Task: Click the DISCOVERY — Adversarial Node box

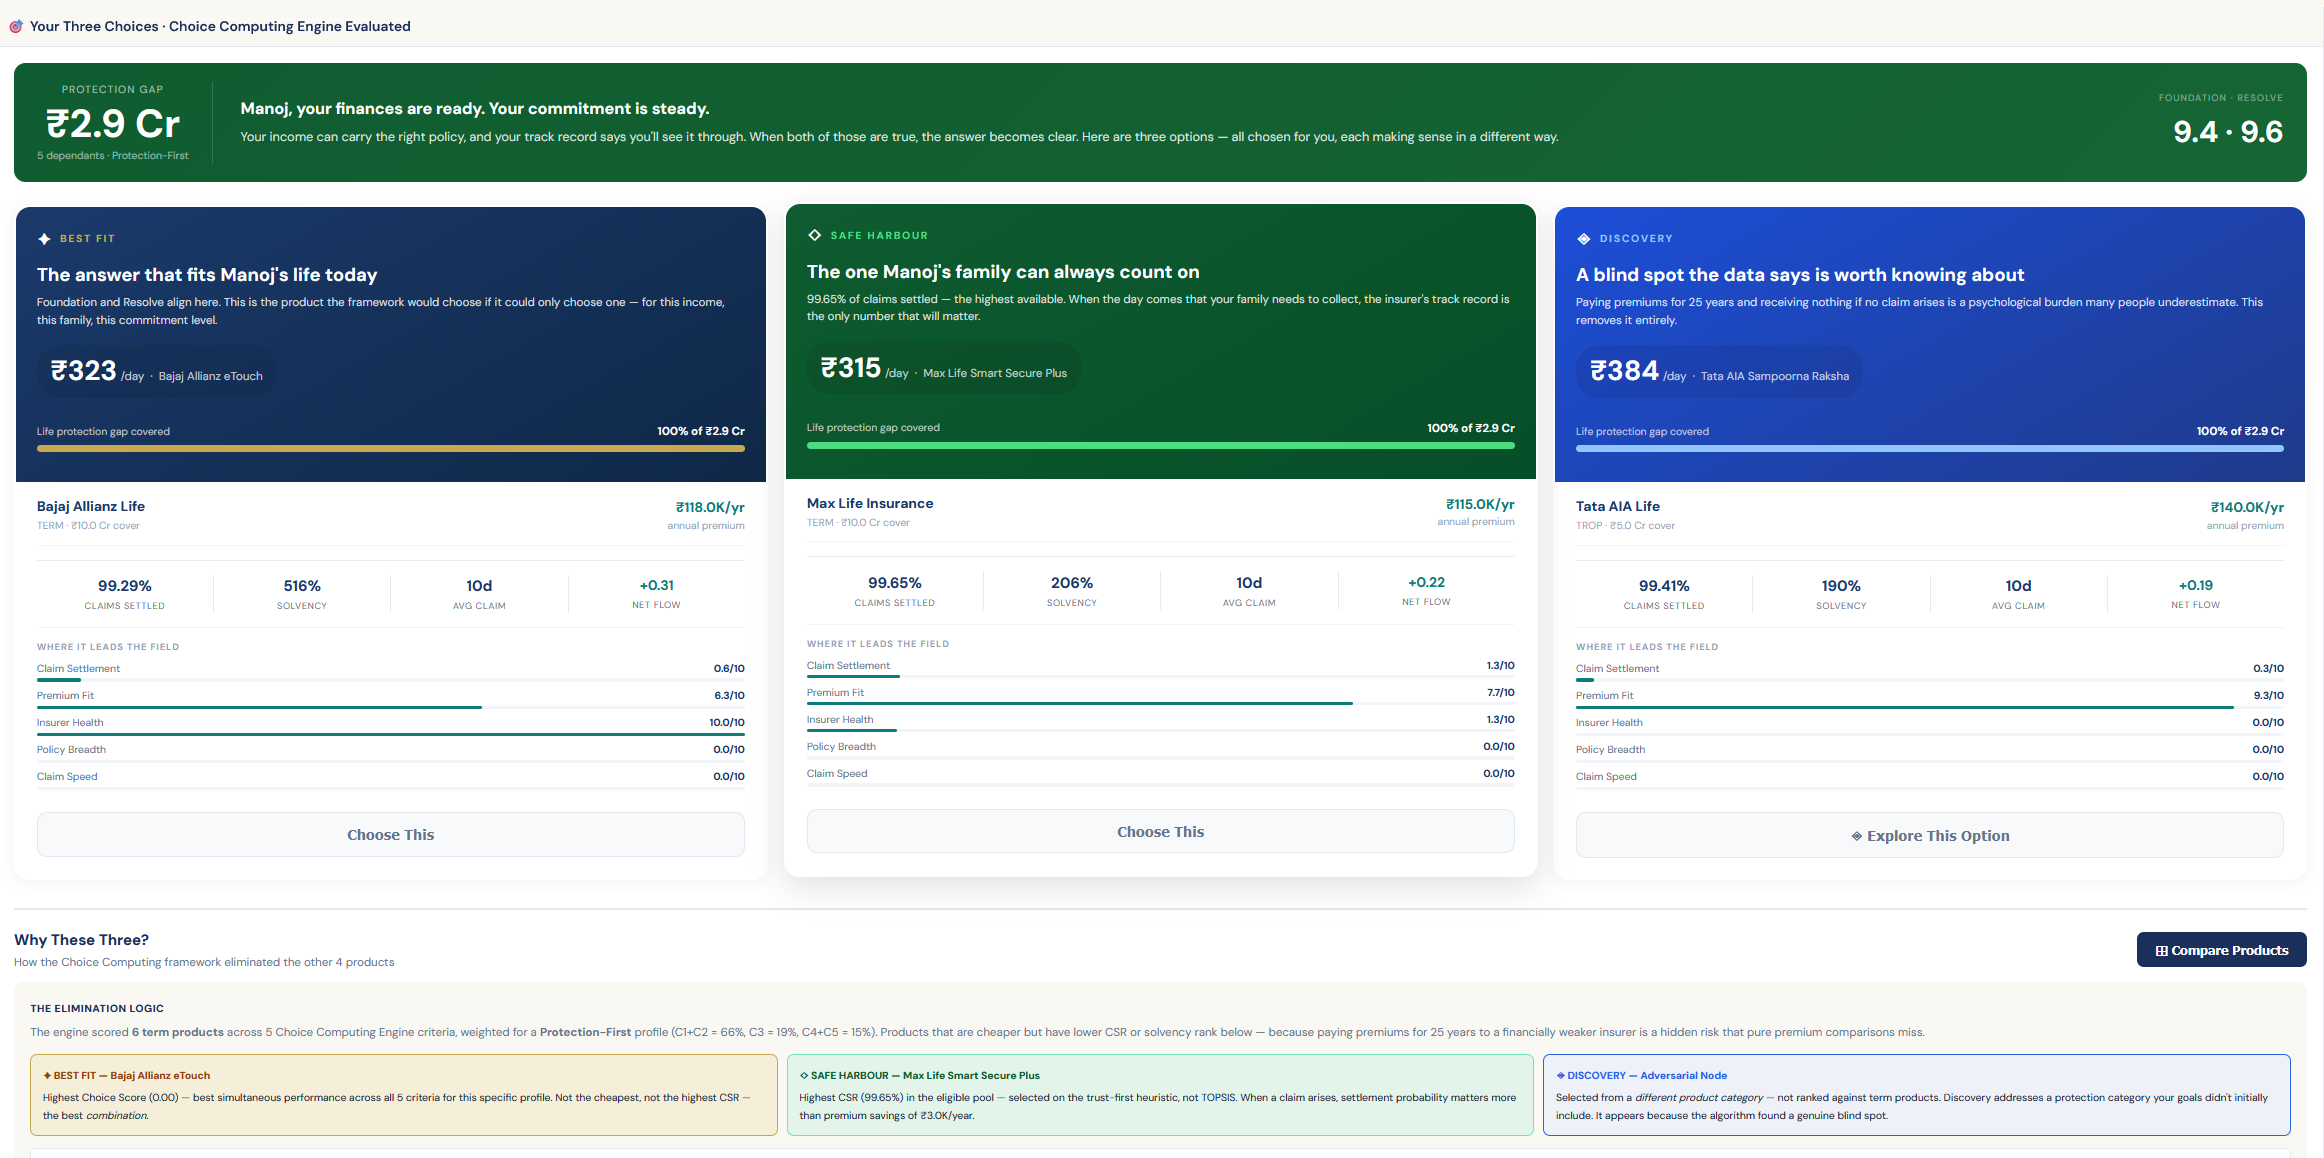Action: coord(1916,1095)
